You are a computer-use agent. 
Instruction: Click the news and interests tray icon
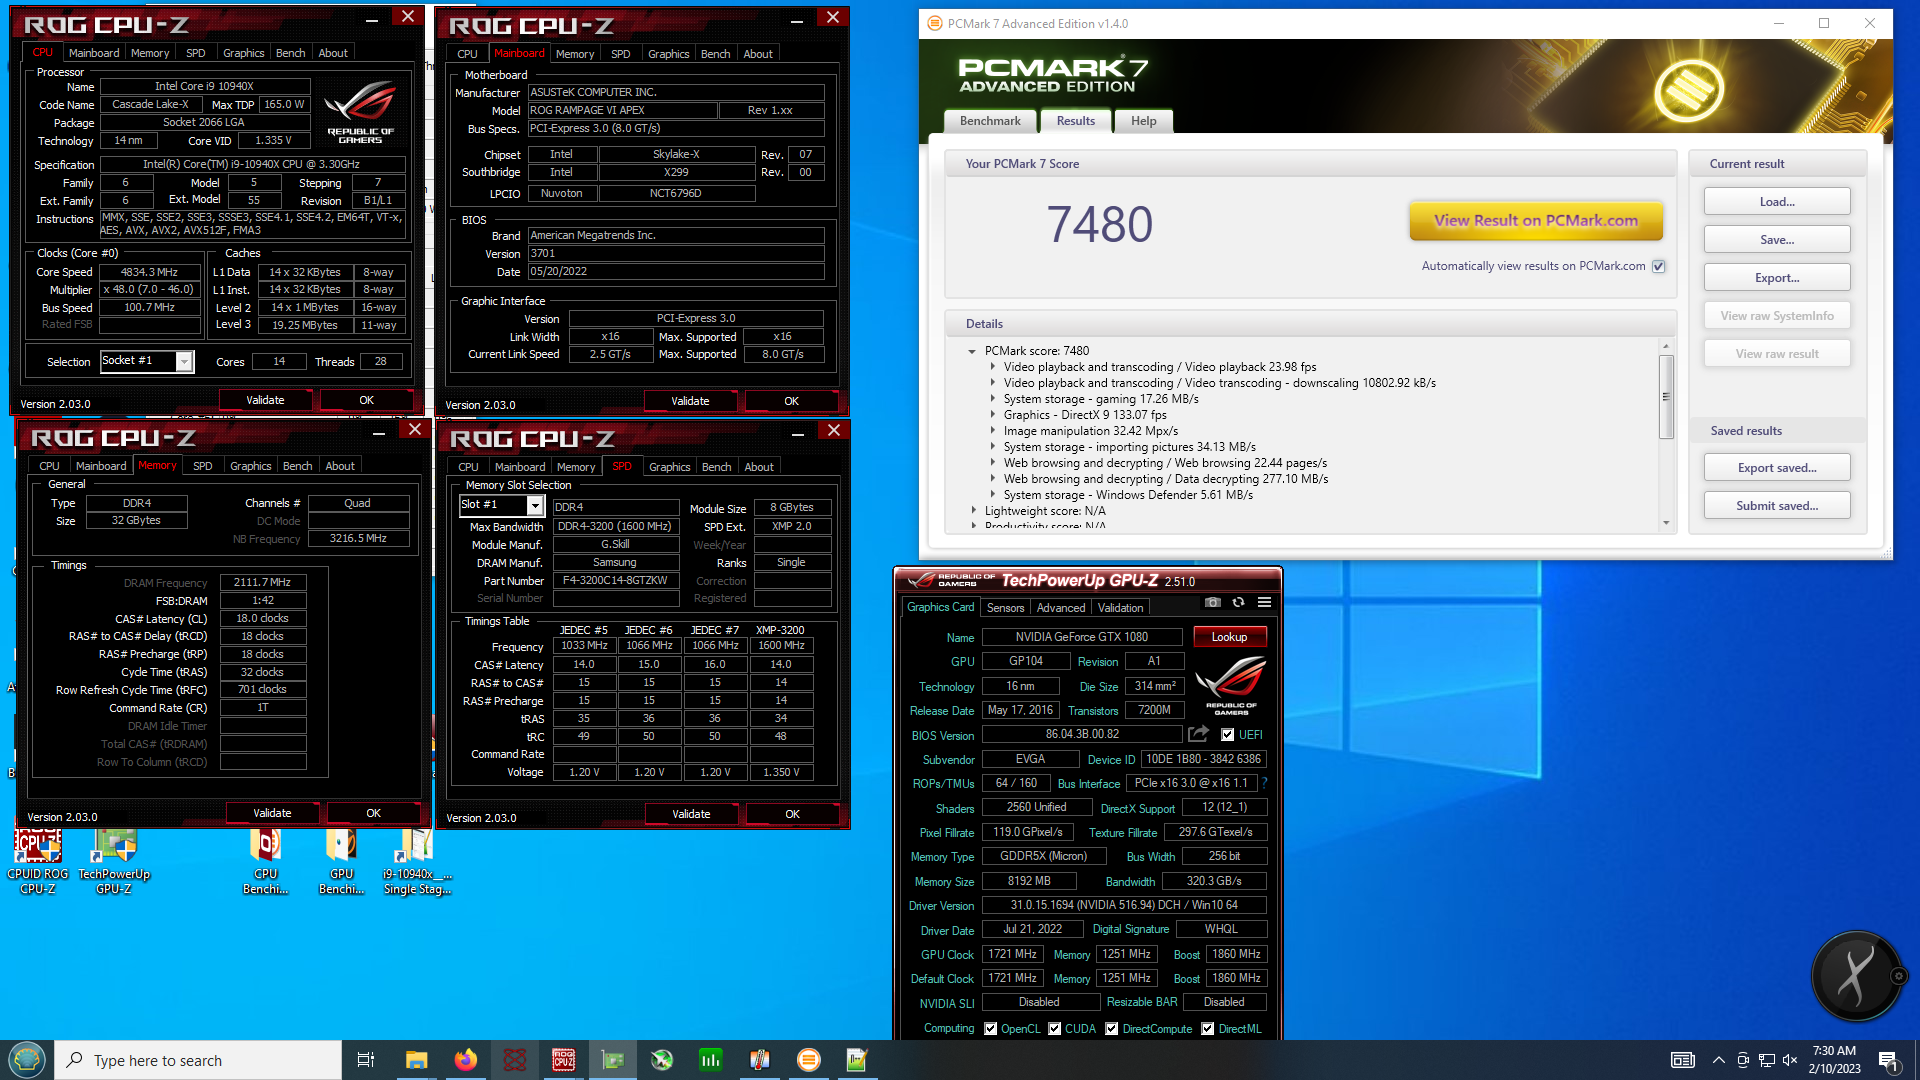[1682, 1060]
